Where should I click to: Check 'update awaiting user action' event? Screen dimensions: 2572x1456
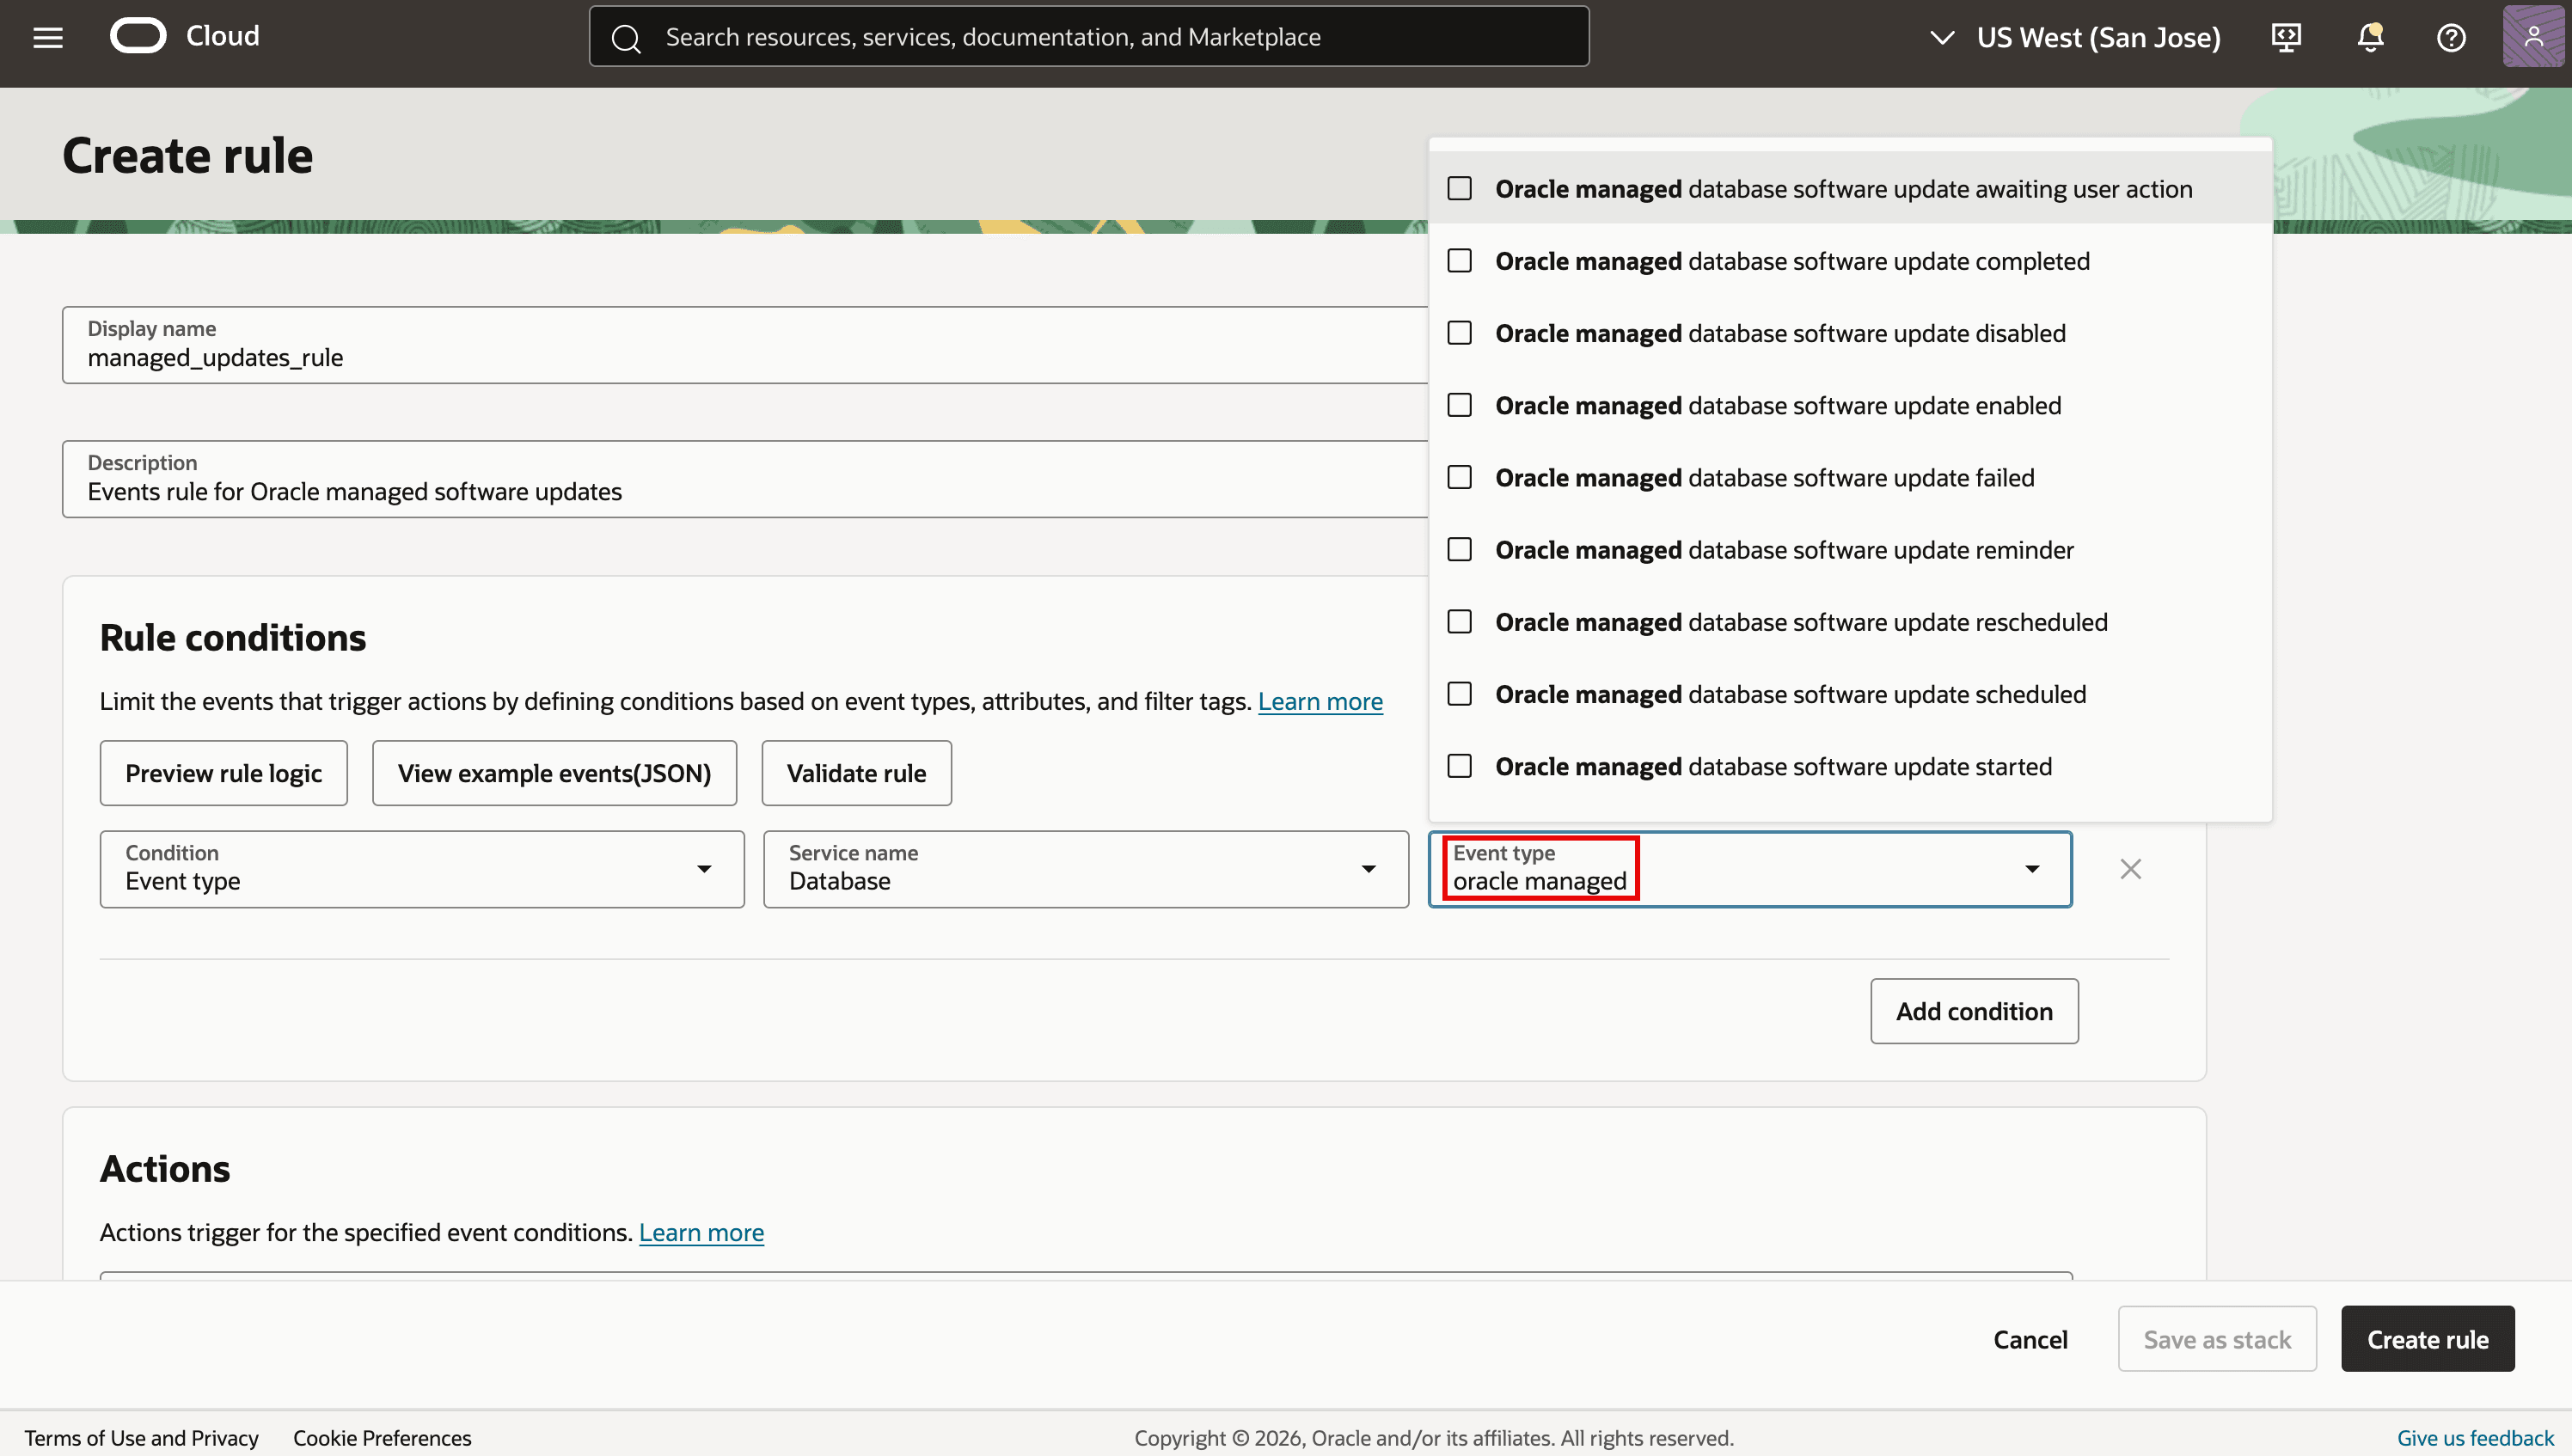pos(1460,189)
